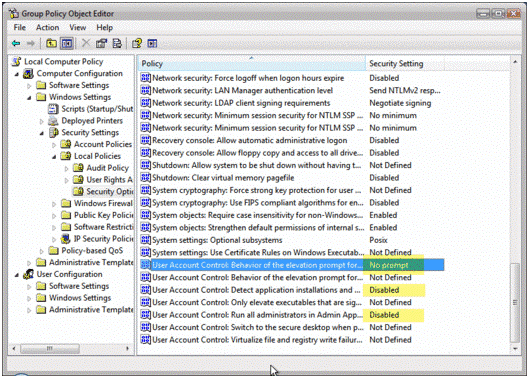
Task: Select System objects: Require case insensitivity policy
Action: (258, 215)
